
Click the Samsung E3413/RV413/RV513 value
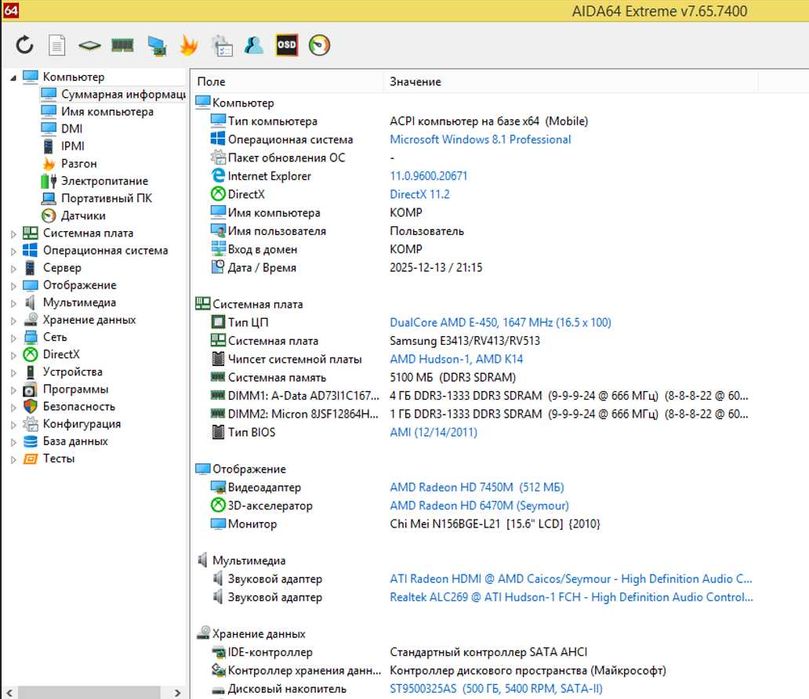pos(464,341)
